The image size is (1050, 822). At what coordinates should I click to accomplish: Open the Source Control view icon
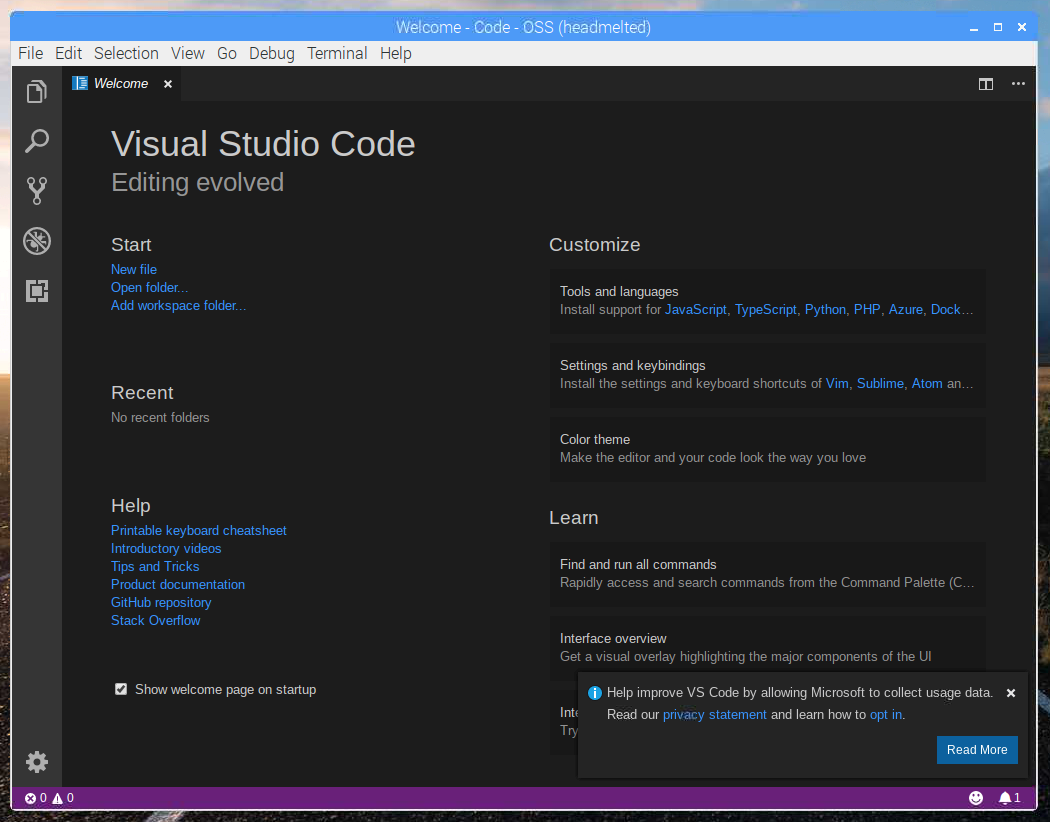[x=37, y=191]
